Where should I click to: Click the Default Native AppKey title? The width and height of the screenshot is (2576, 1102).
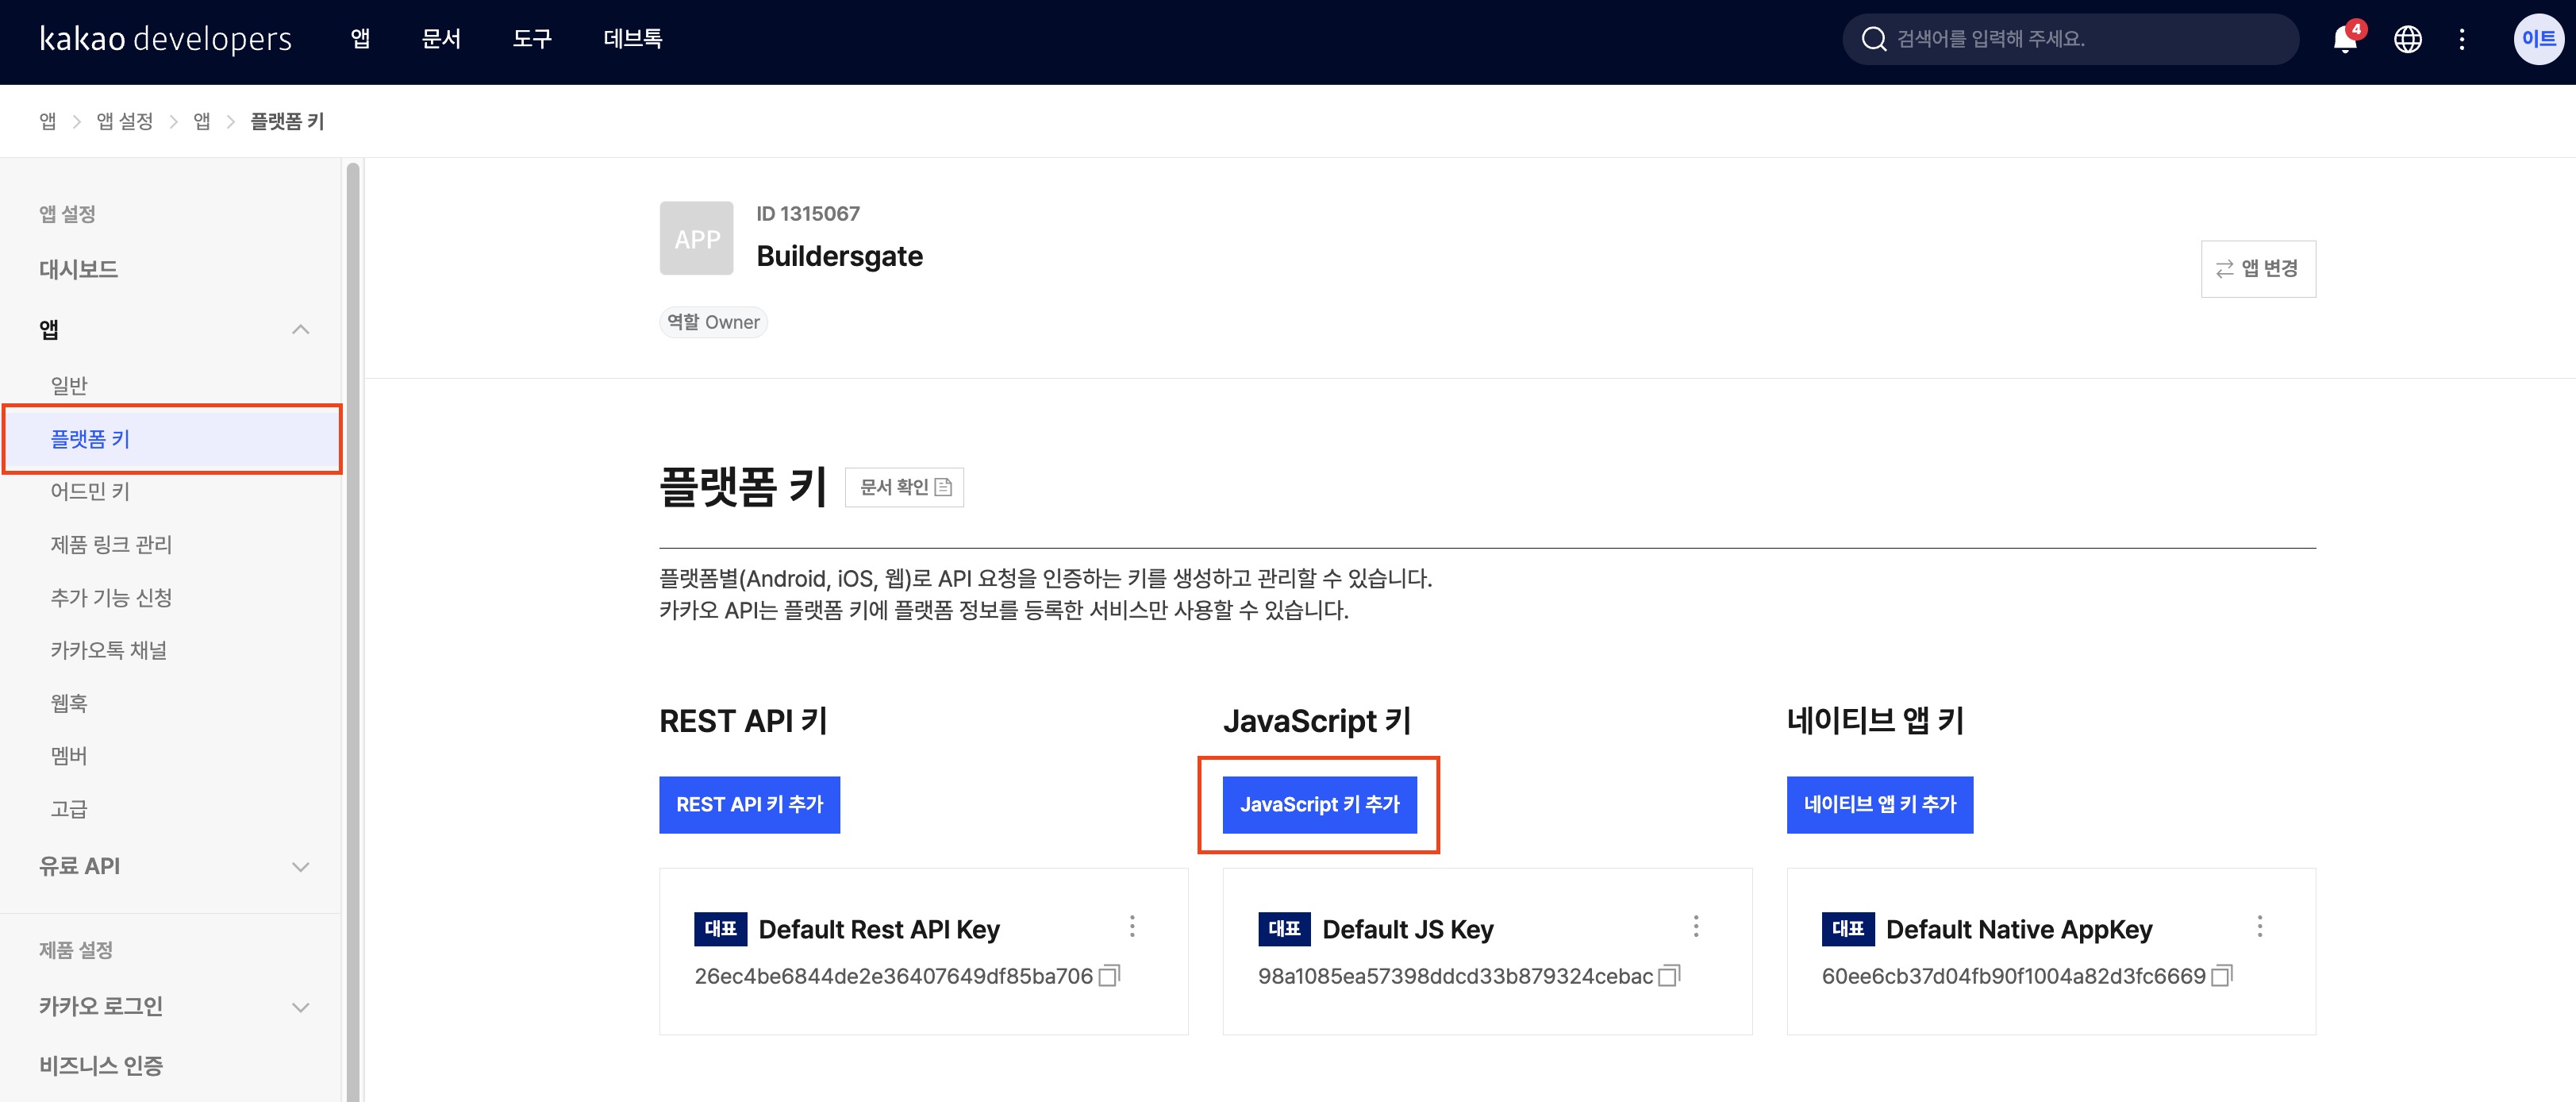tap(2018, 929)
